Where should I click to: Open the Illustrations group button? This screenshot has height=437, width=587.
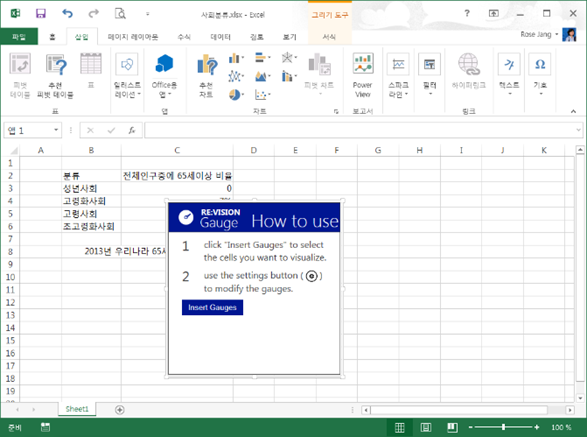tap(127, 75)
